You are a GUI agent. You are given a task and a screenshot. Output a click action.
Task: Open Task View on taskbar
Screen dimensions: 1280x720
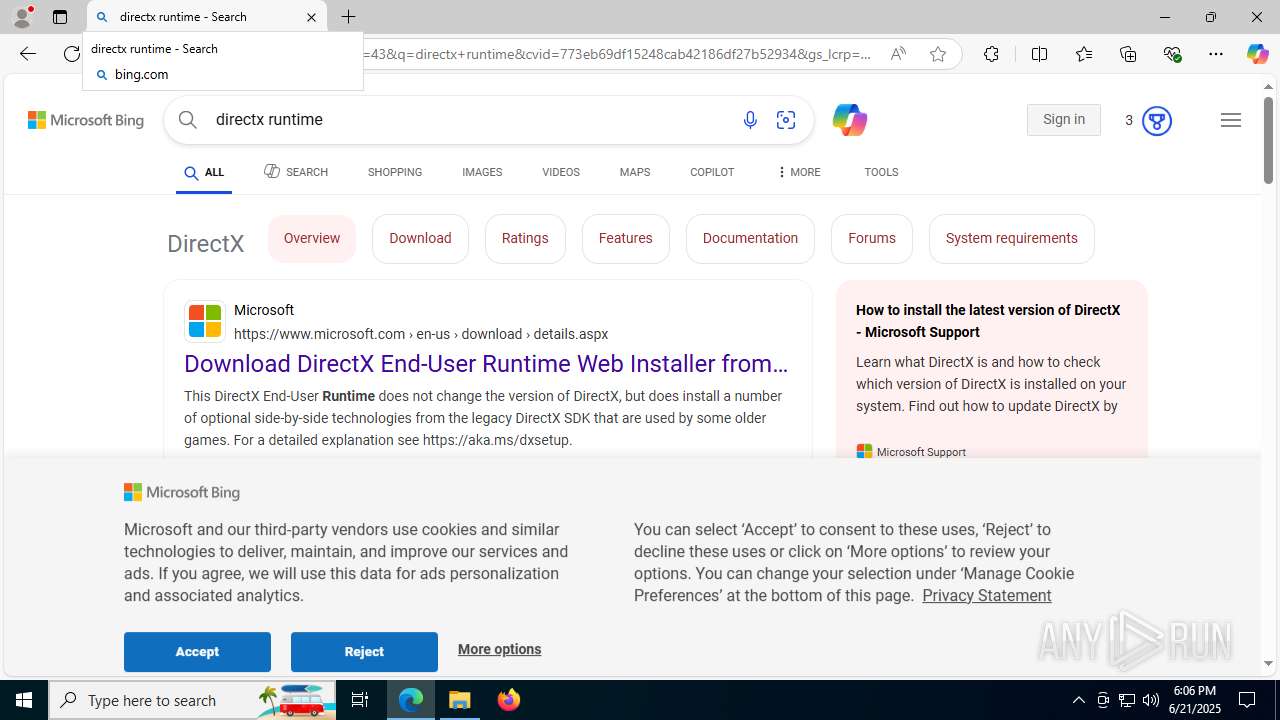(360, 700)
